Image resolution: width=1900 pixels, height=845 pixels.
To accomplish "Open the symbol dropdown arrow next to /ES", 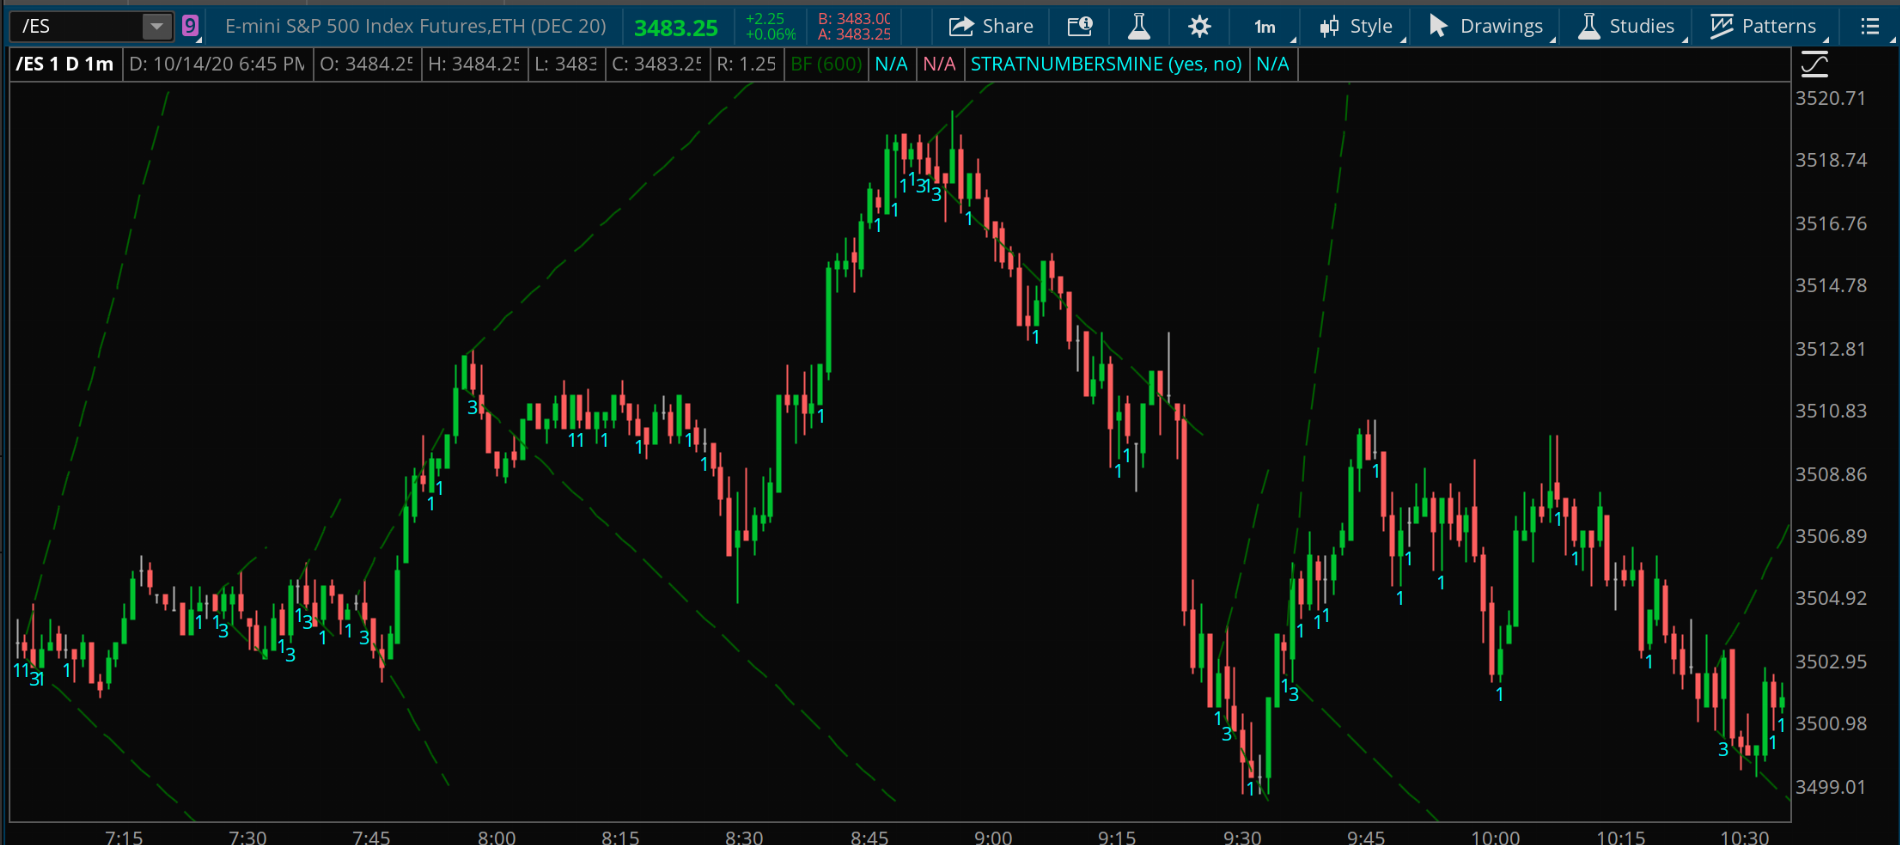I will (x=157, y=26).
